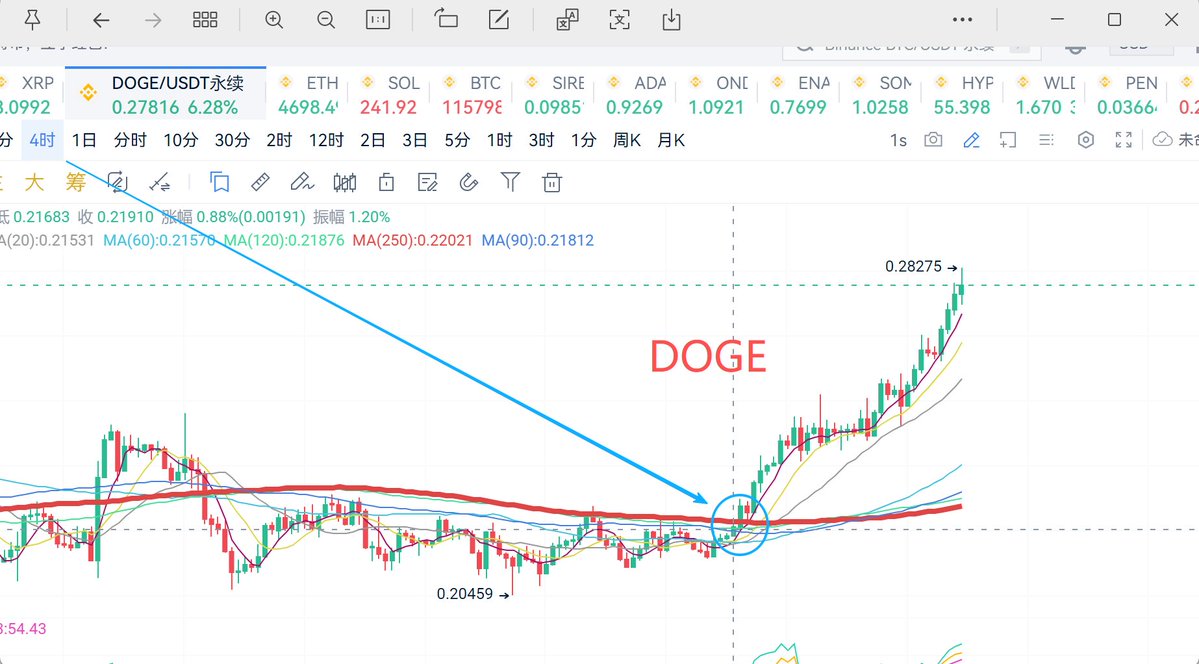
Task: Open the thumbnail grid view
Action: click(x=205, y=20)
